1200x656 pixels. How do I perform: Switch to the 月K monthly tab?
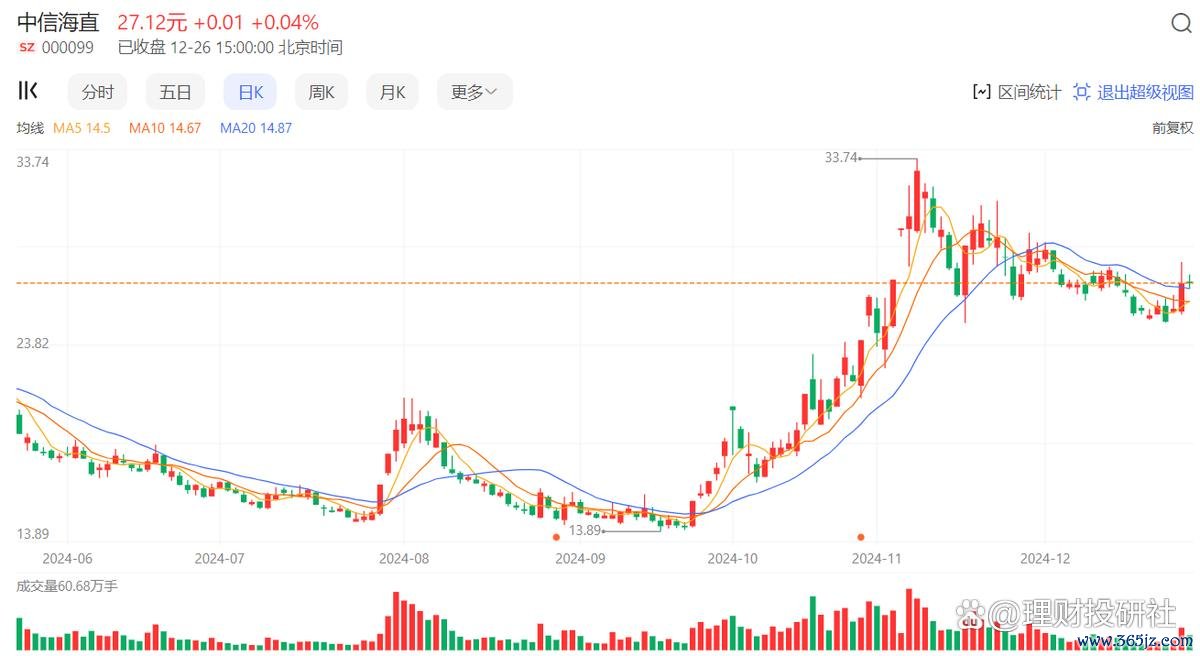392,92
